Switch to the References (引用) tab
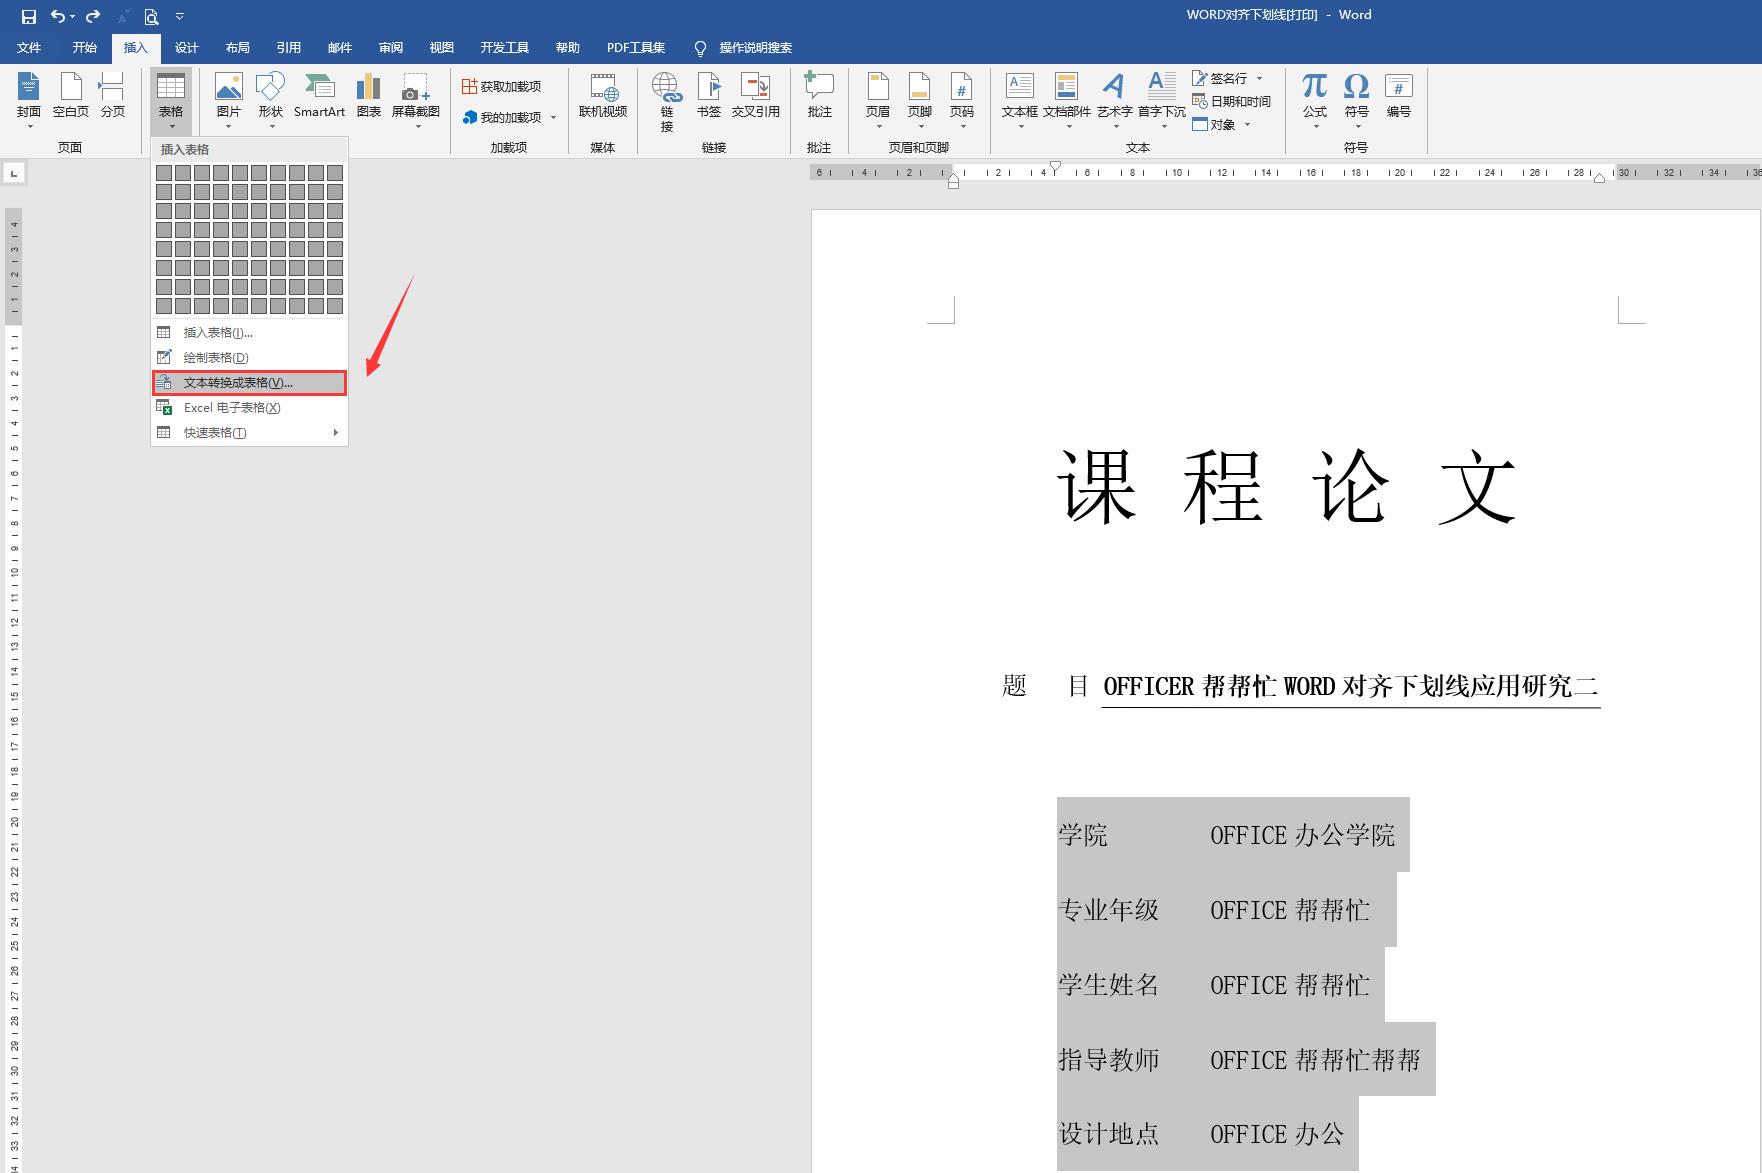 click(x=288, y=47)
